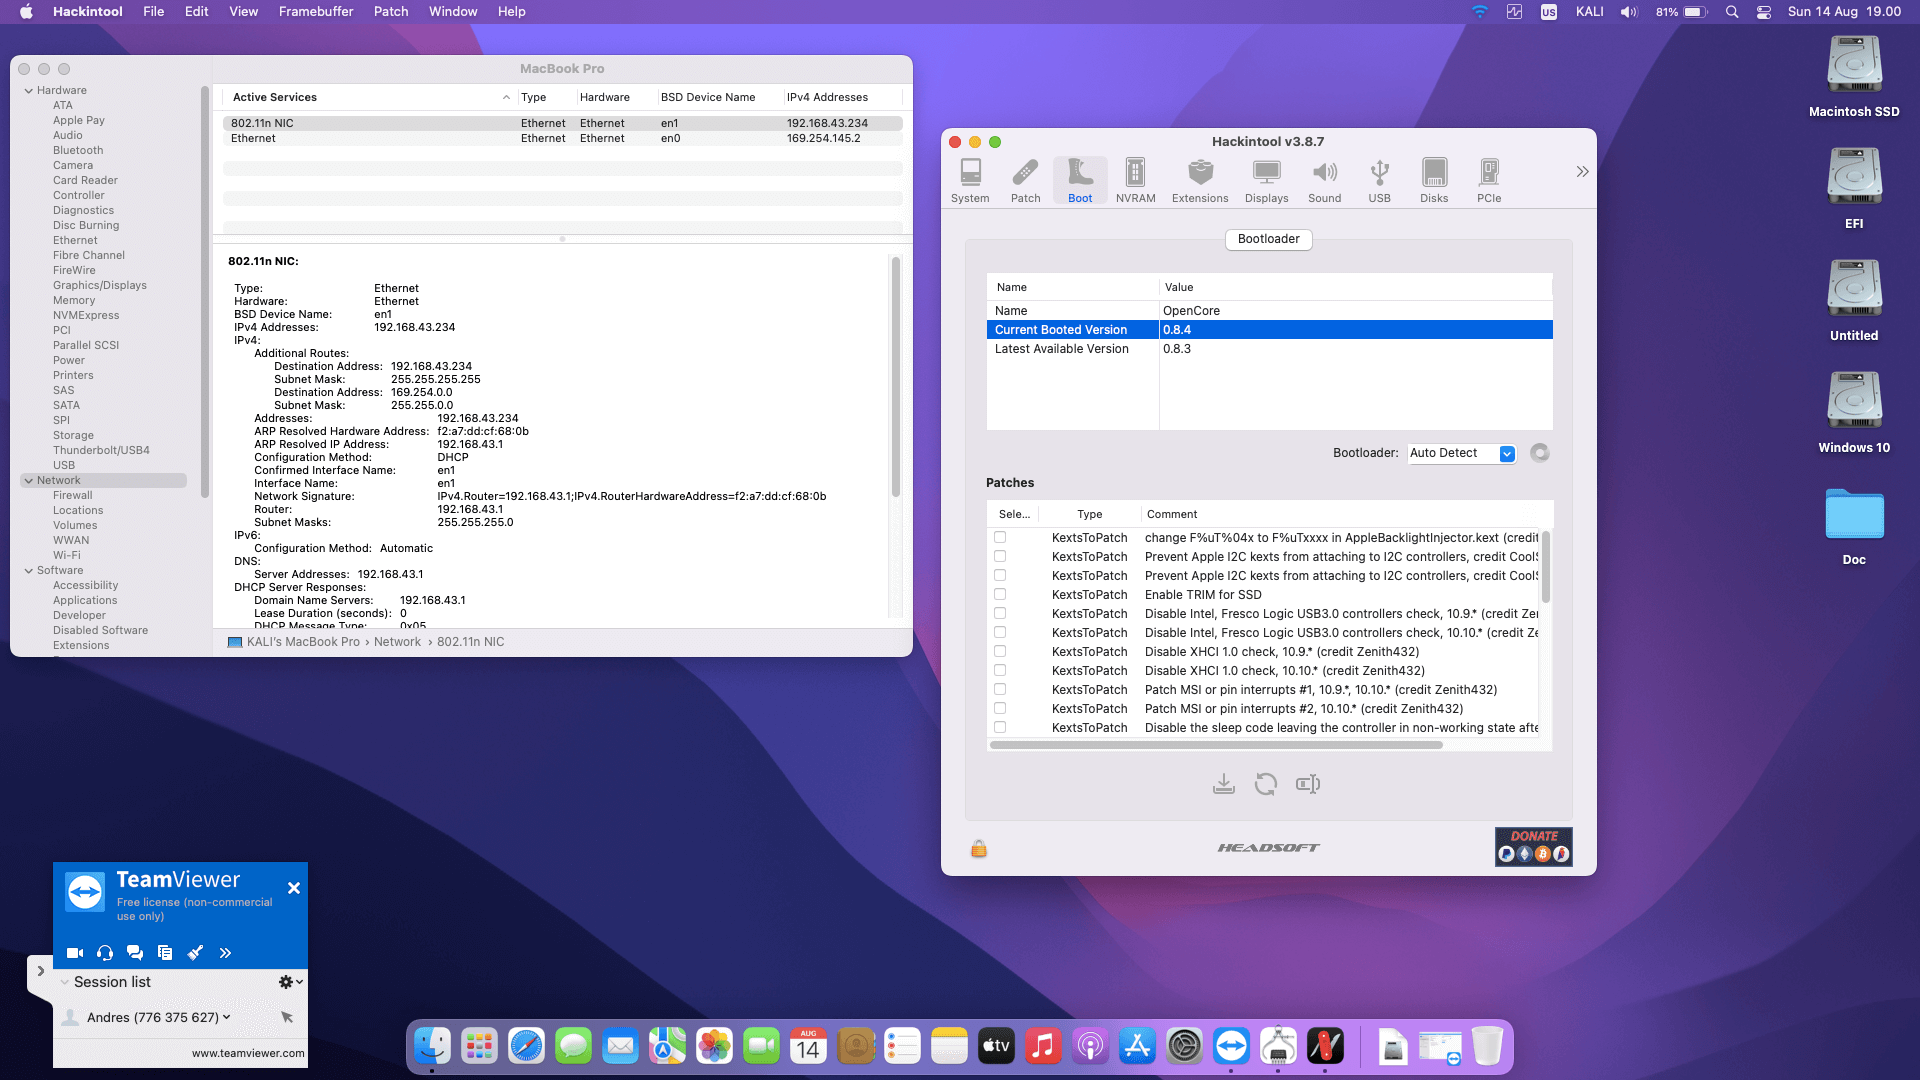Show more Hackintool toolbar items chevron
Viewport: 1920px width, 1080px height.
tap(1582, 172)
